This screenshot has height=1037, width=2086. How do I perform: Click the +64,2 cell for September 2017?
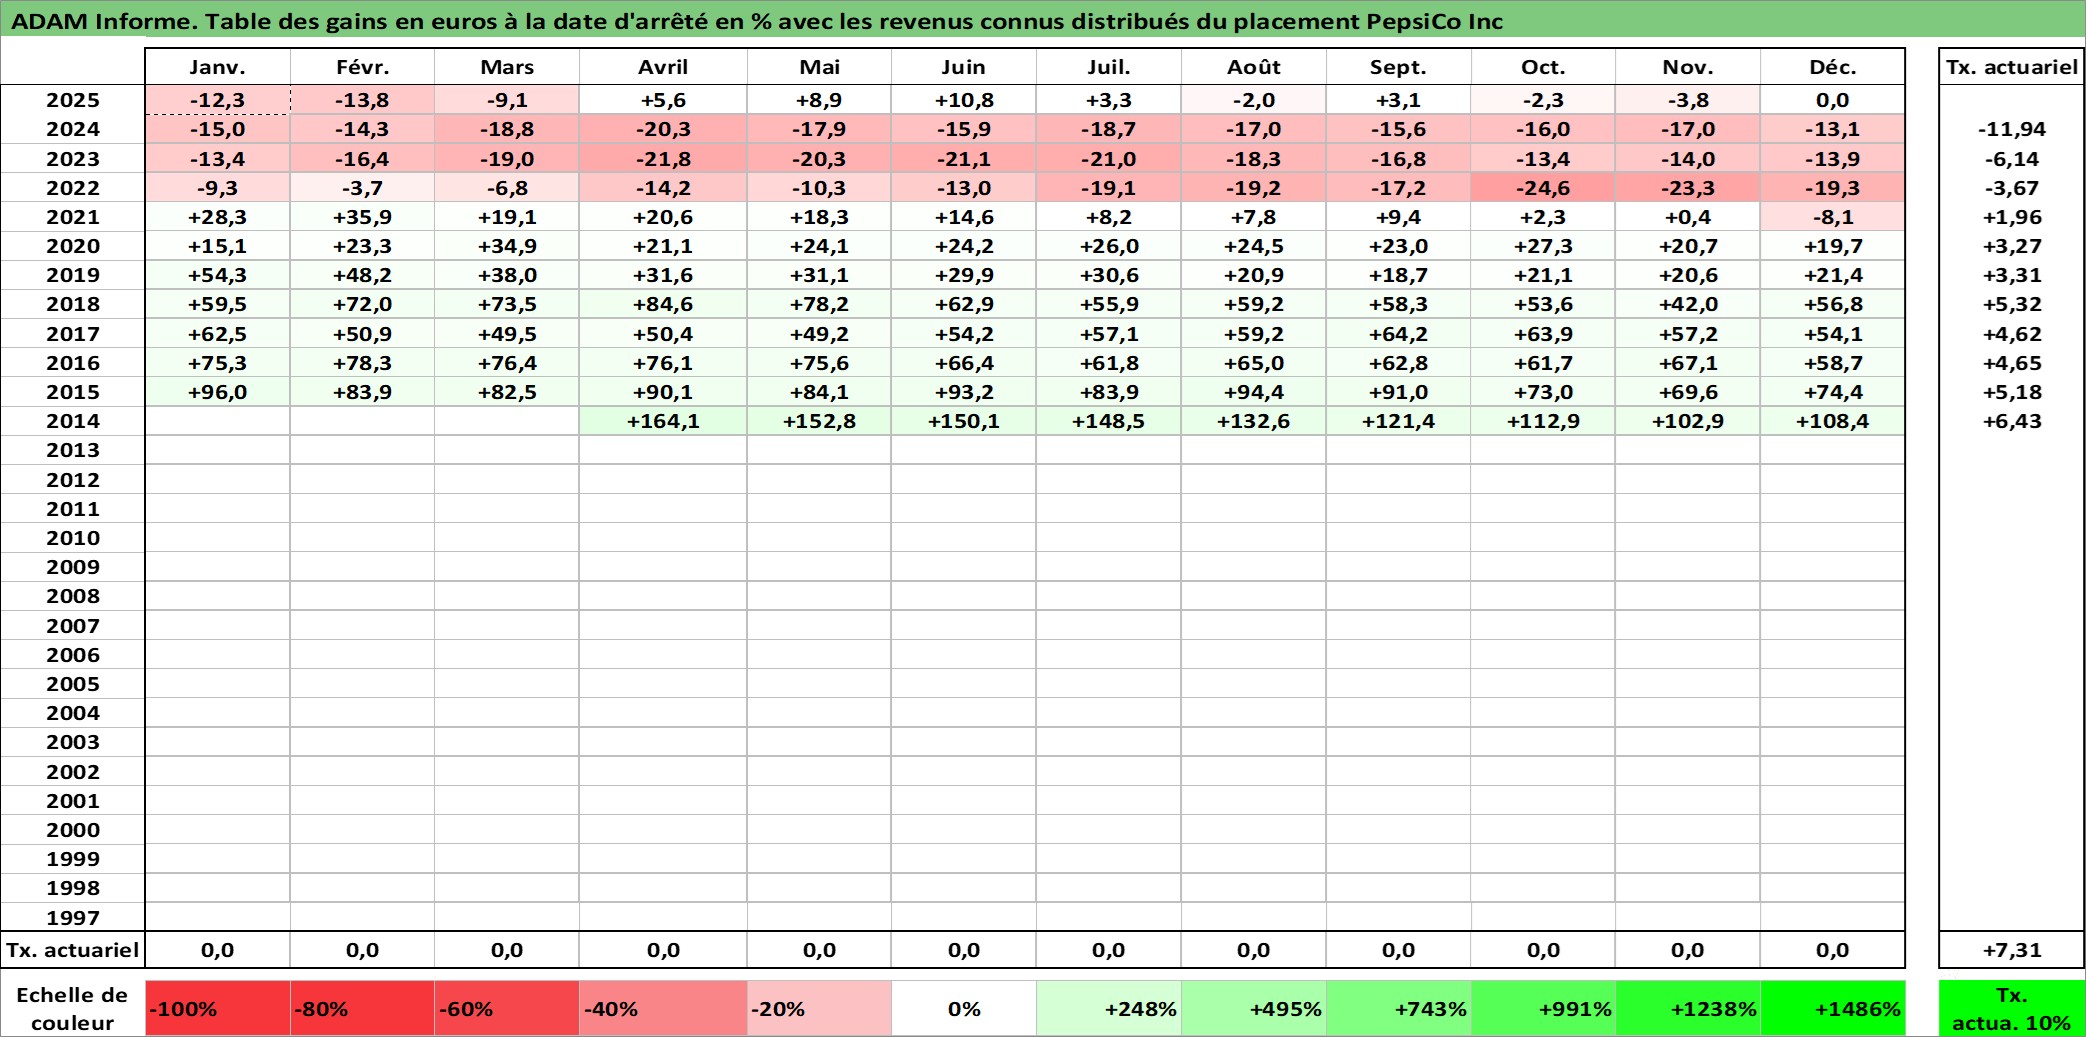1398,334
